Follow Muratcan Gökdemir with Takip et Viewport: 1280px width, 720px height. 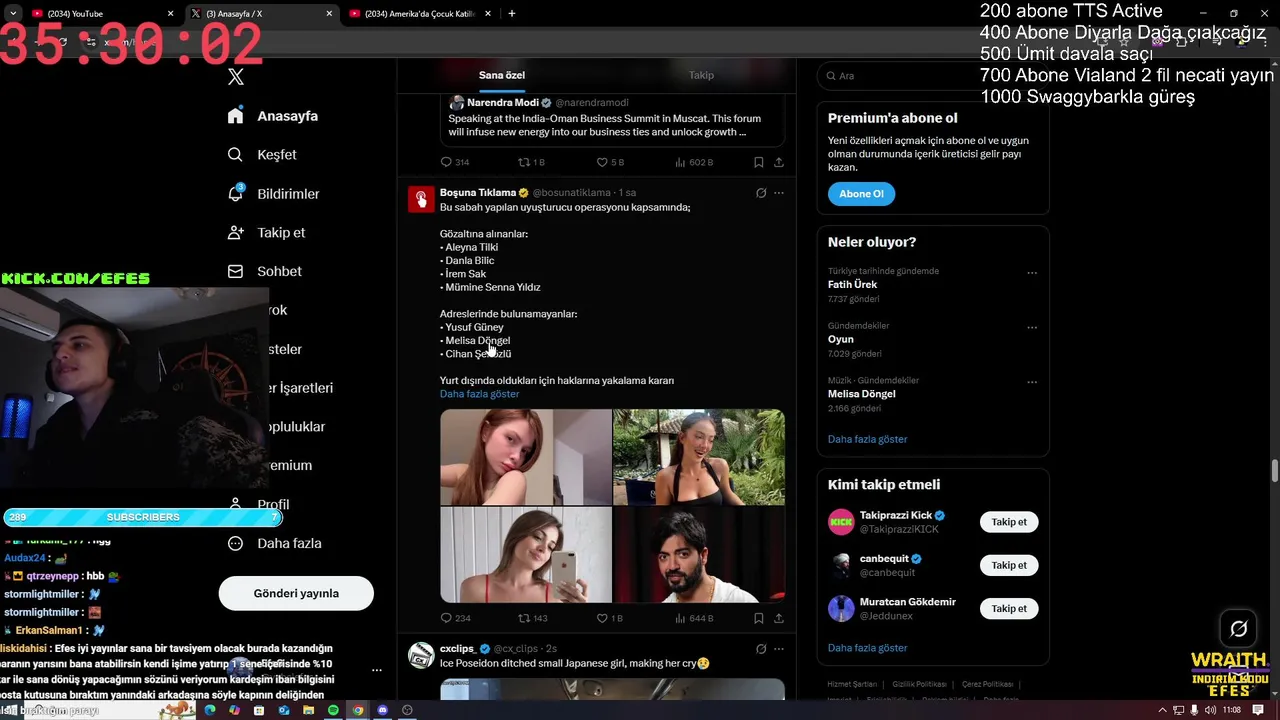coord(1009,608)
